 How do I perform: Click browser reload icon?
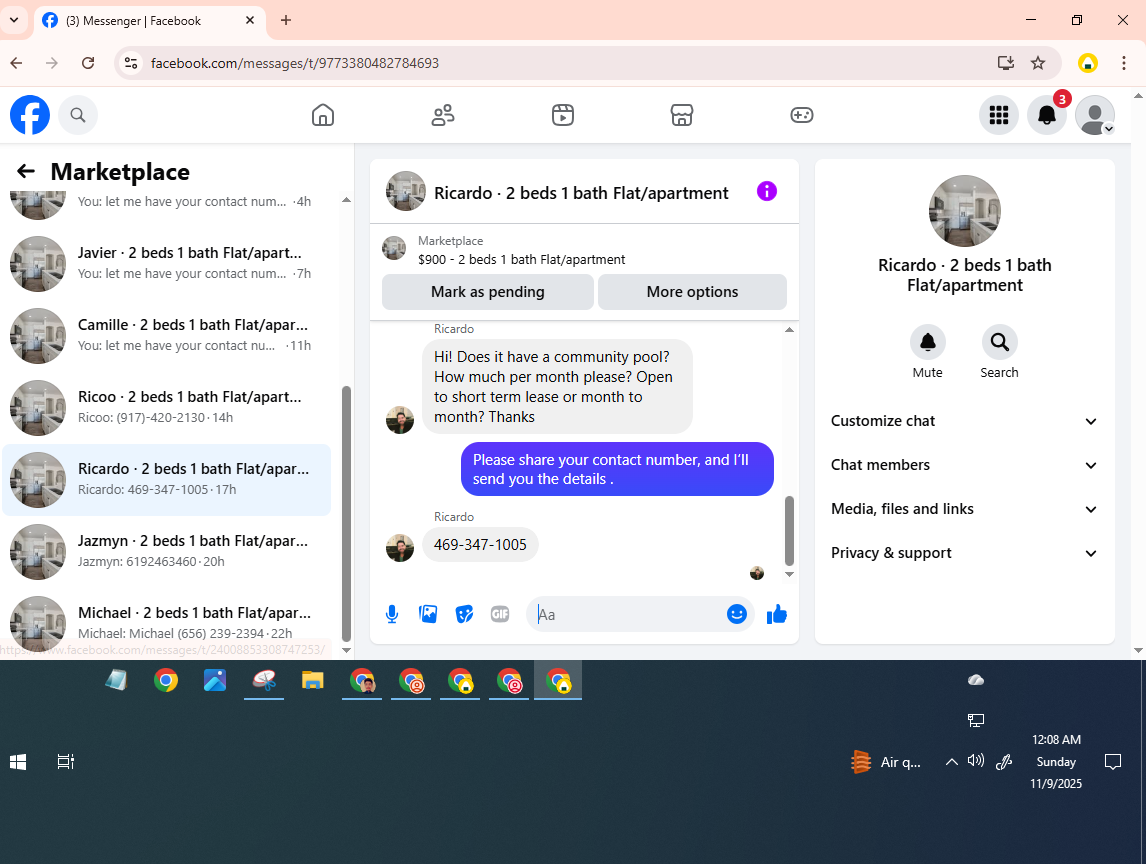click(88, 63)
